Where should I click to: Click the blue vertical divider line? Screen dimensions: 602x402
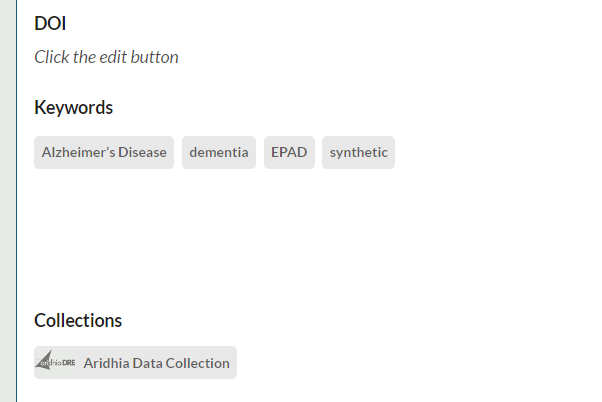[x=17, y=200]
